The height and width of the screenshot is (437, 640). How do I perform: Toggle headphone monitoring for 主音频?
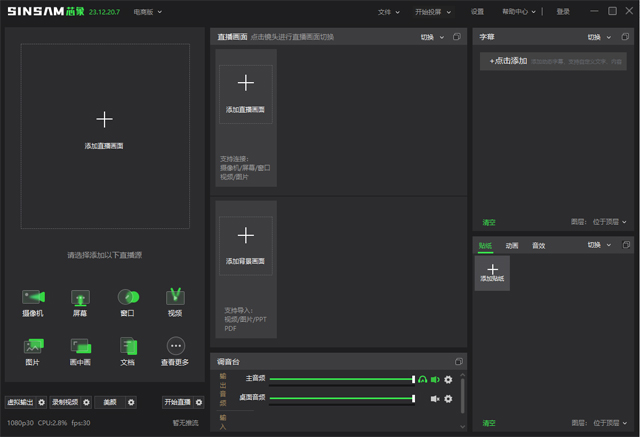tap(422, 380)
